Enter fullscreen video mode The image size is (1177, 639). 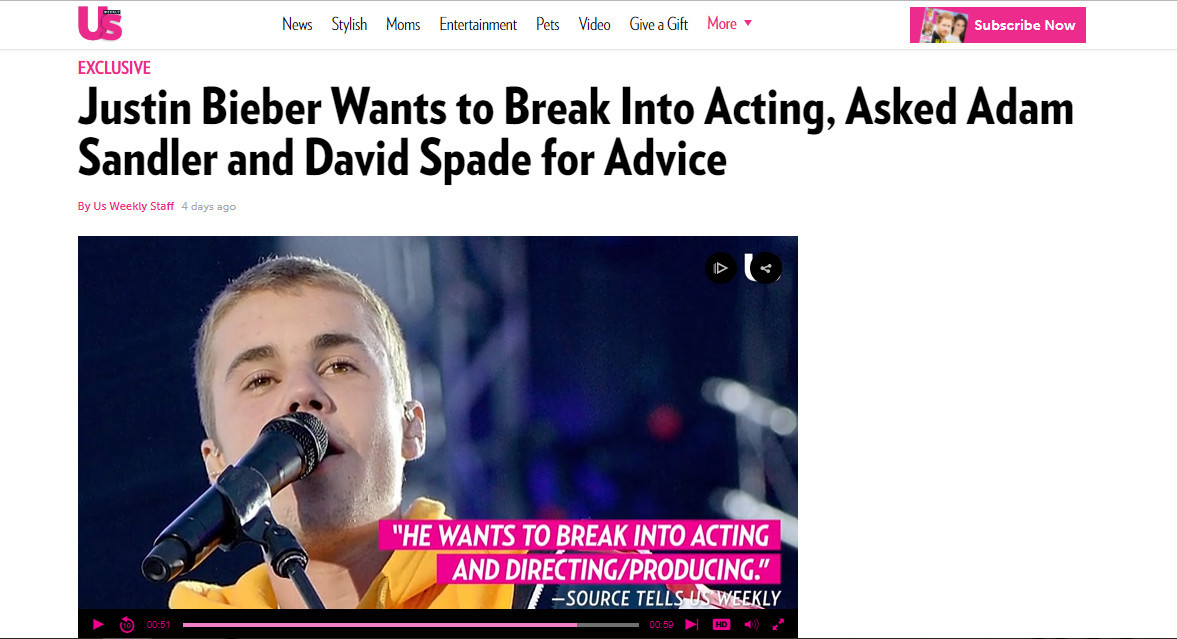pyautogui.click(x=778, y=624)
